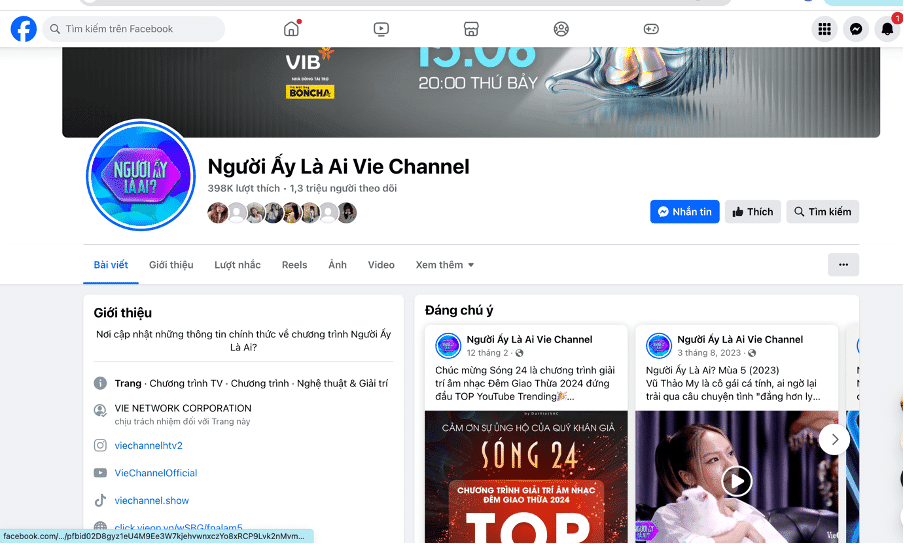Click the globe privacy icon on 3 tháng 8 post

[x=752, y=353]
